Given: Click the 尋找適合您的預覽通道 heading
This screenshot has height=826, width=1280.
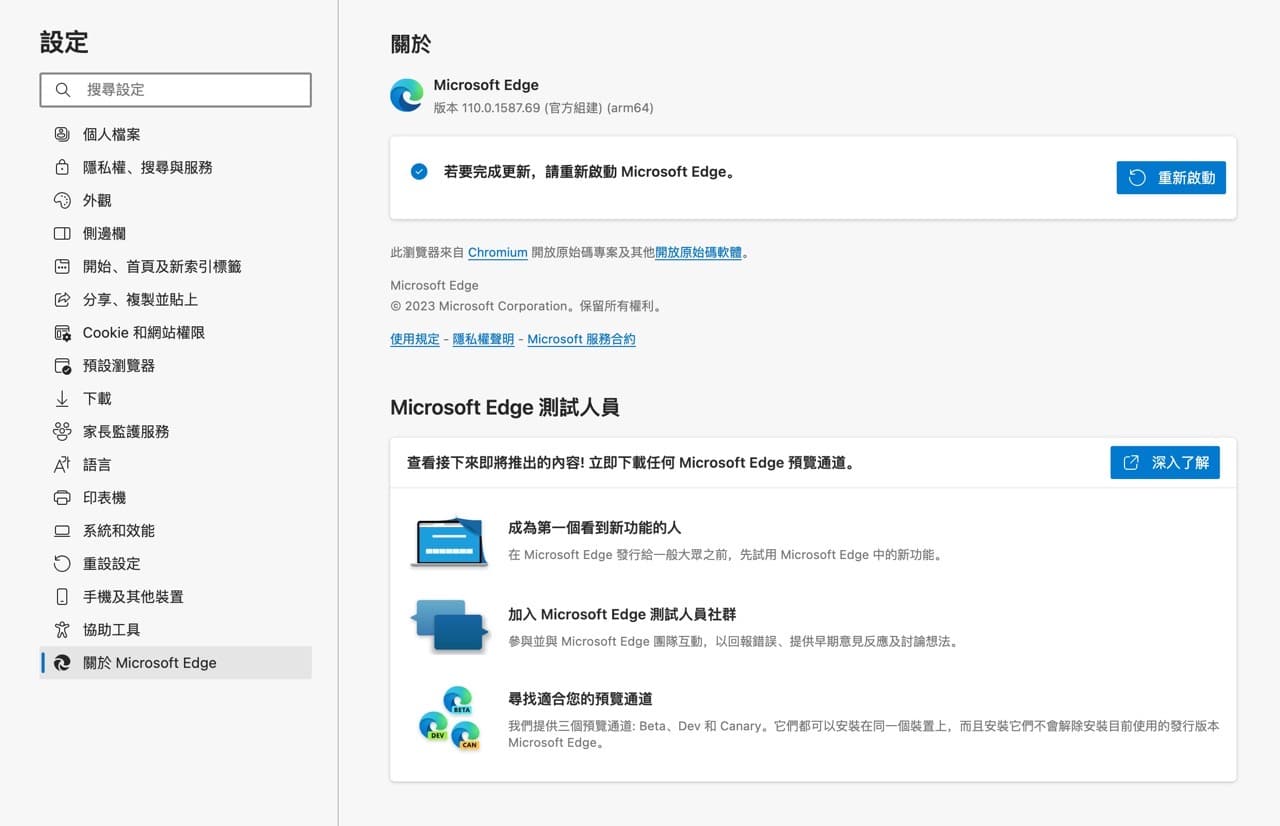Looking at the screenshot, I should [580, 698].
